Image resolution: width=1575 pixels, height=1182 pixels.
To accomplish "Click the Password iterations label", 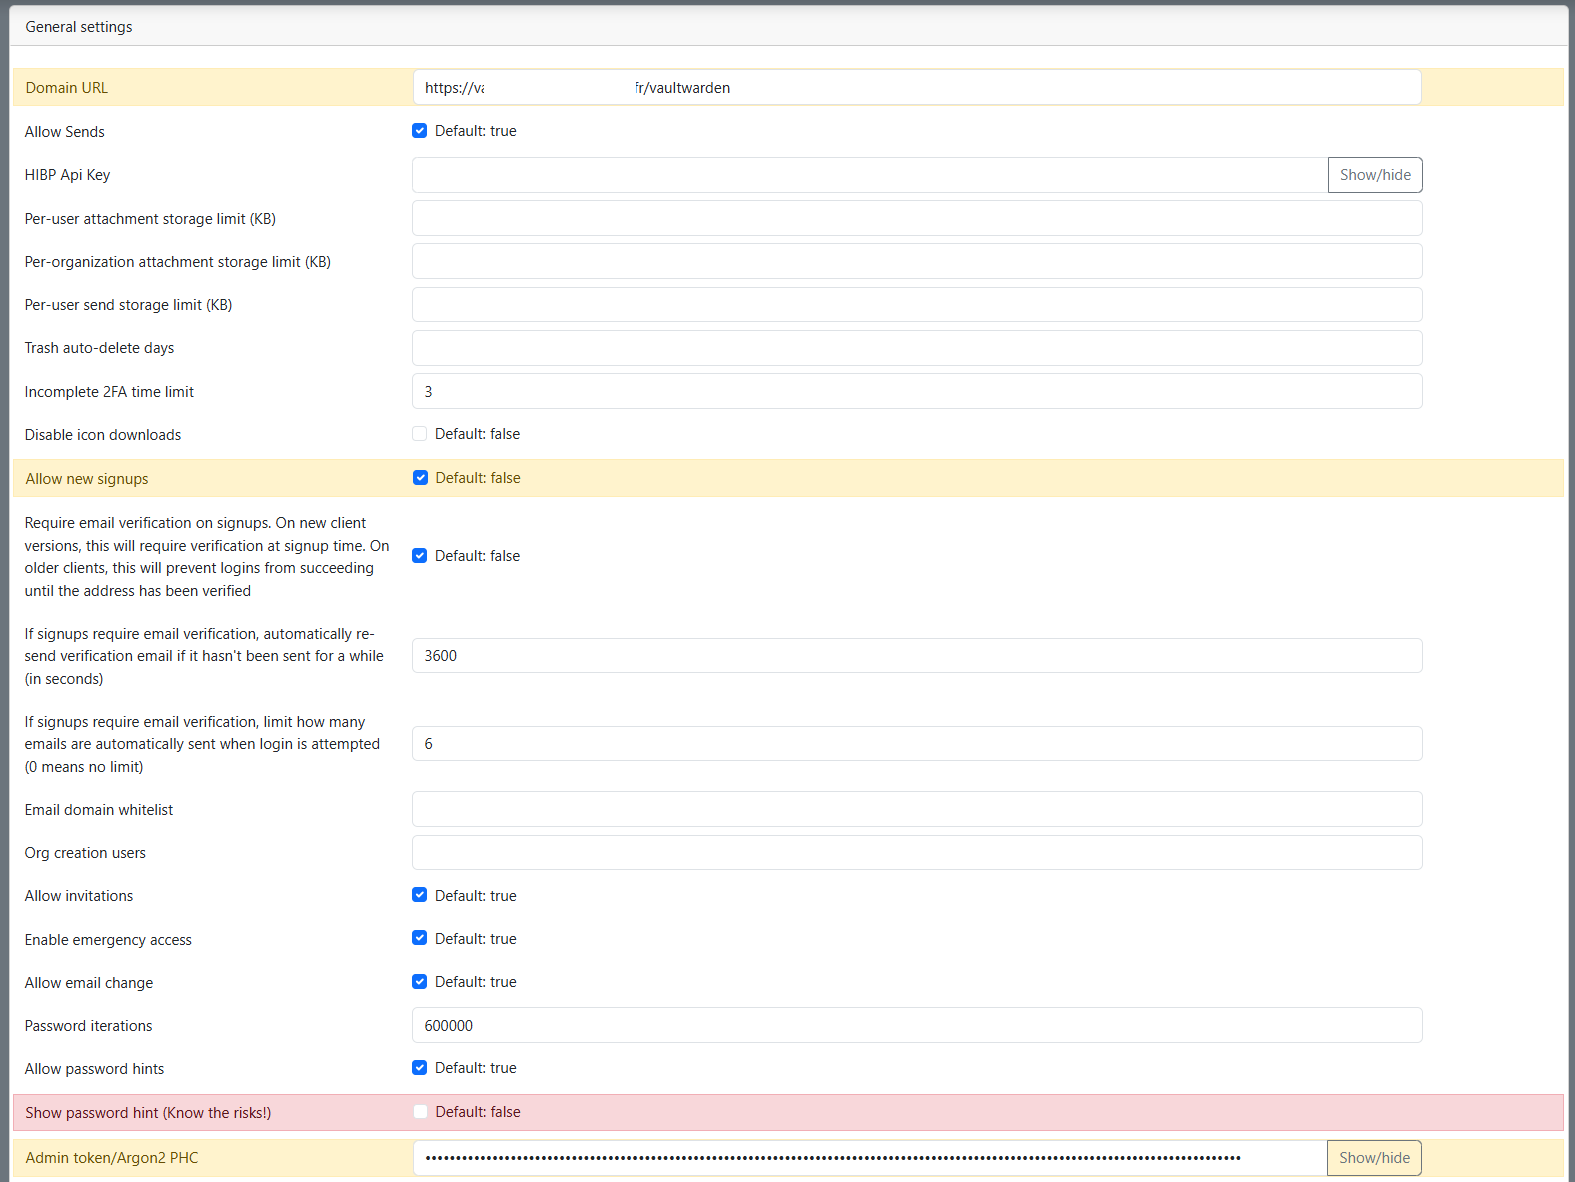I will click(x=89, y=1026).
